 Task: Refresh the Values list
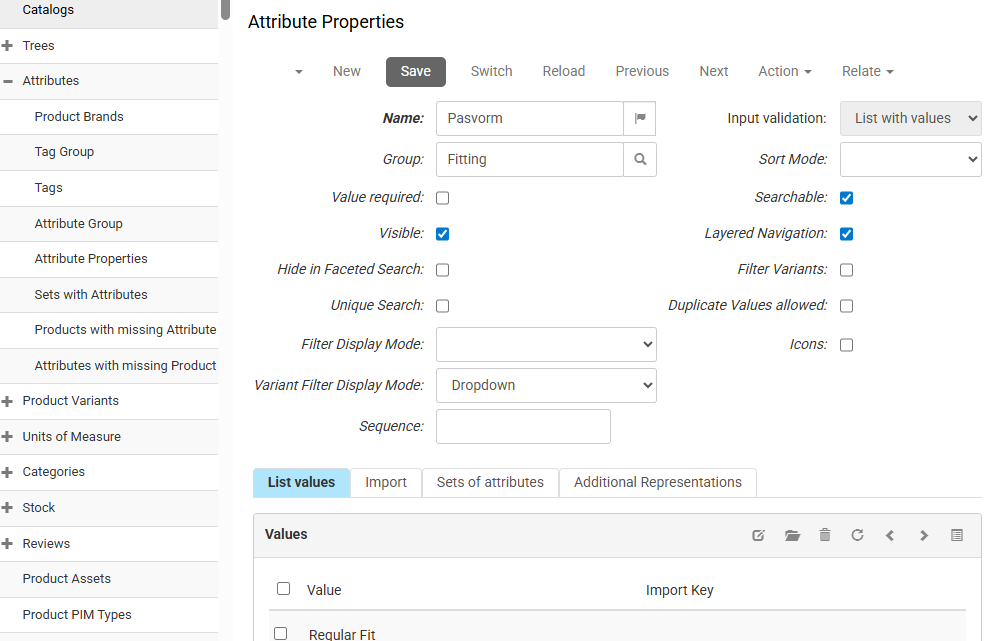tap(857, 535)
